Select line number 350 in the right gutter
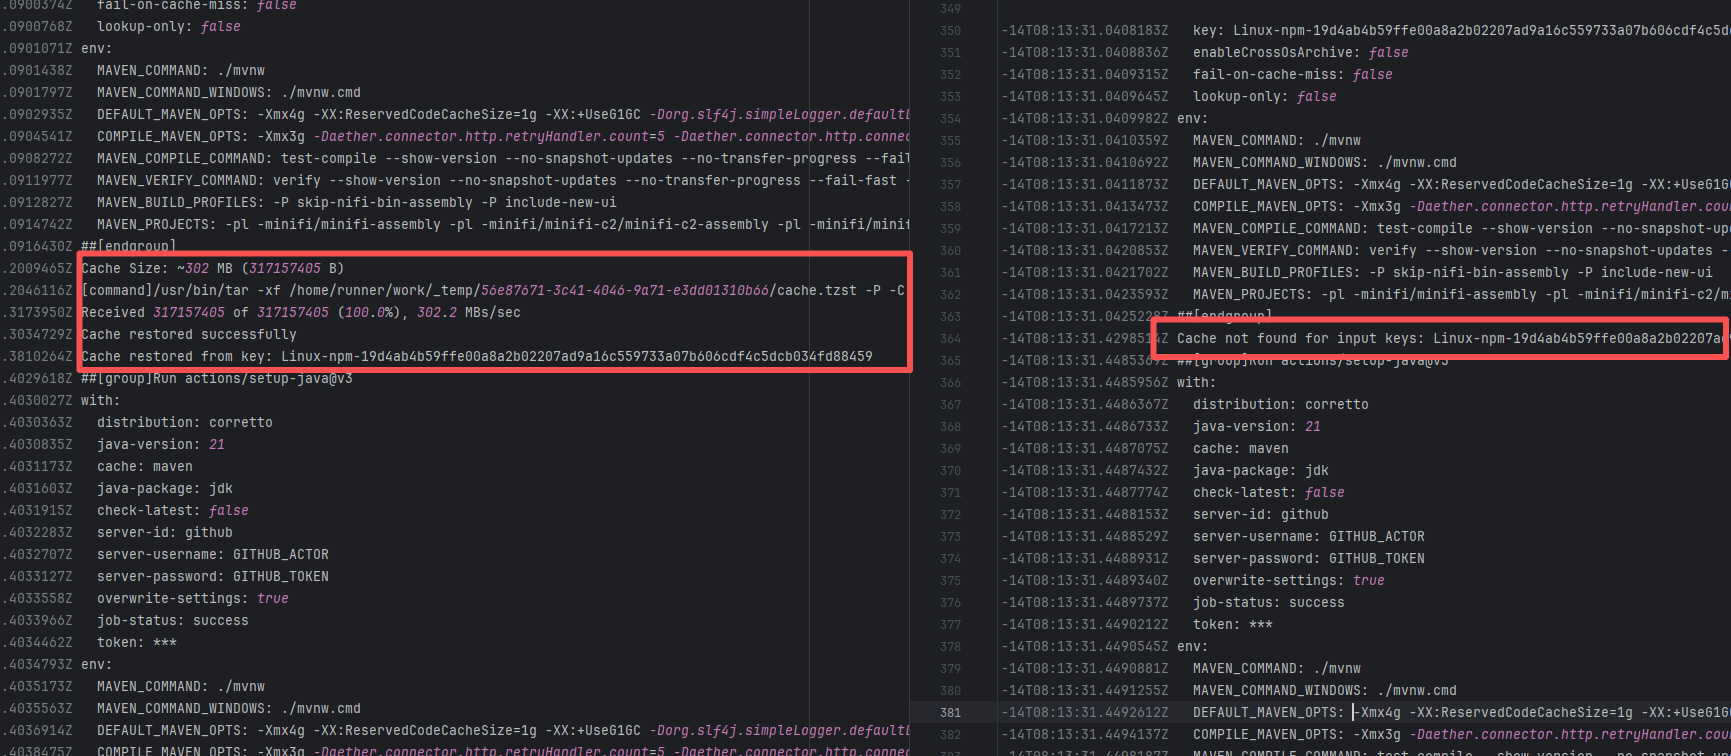Viewport: 1731px width, 756px height. coord(950,31)
